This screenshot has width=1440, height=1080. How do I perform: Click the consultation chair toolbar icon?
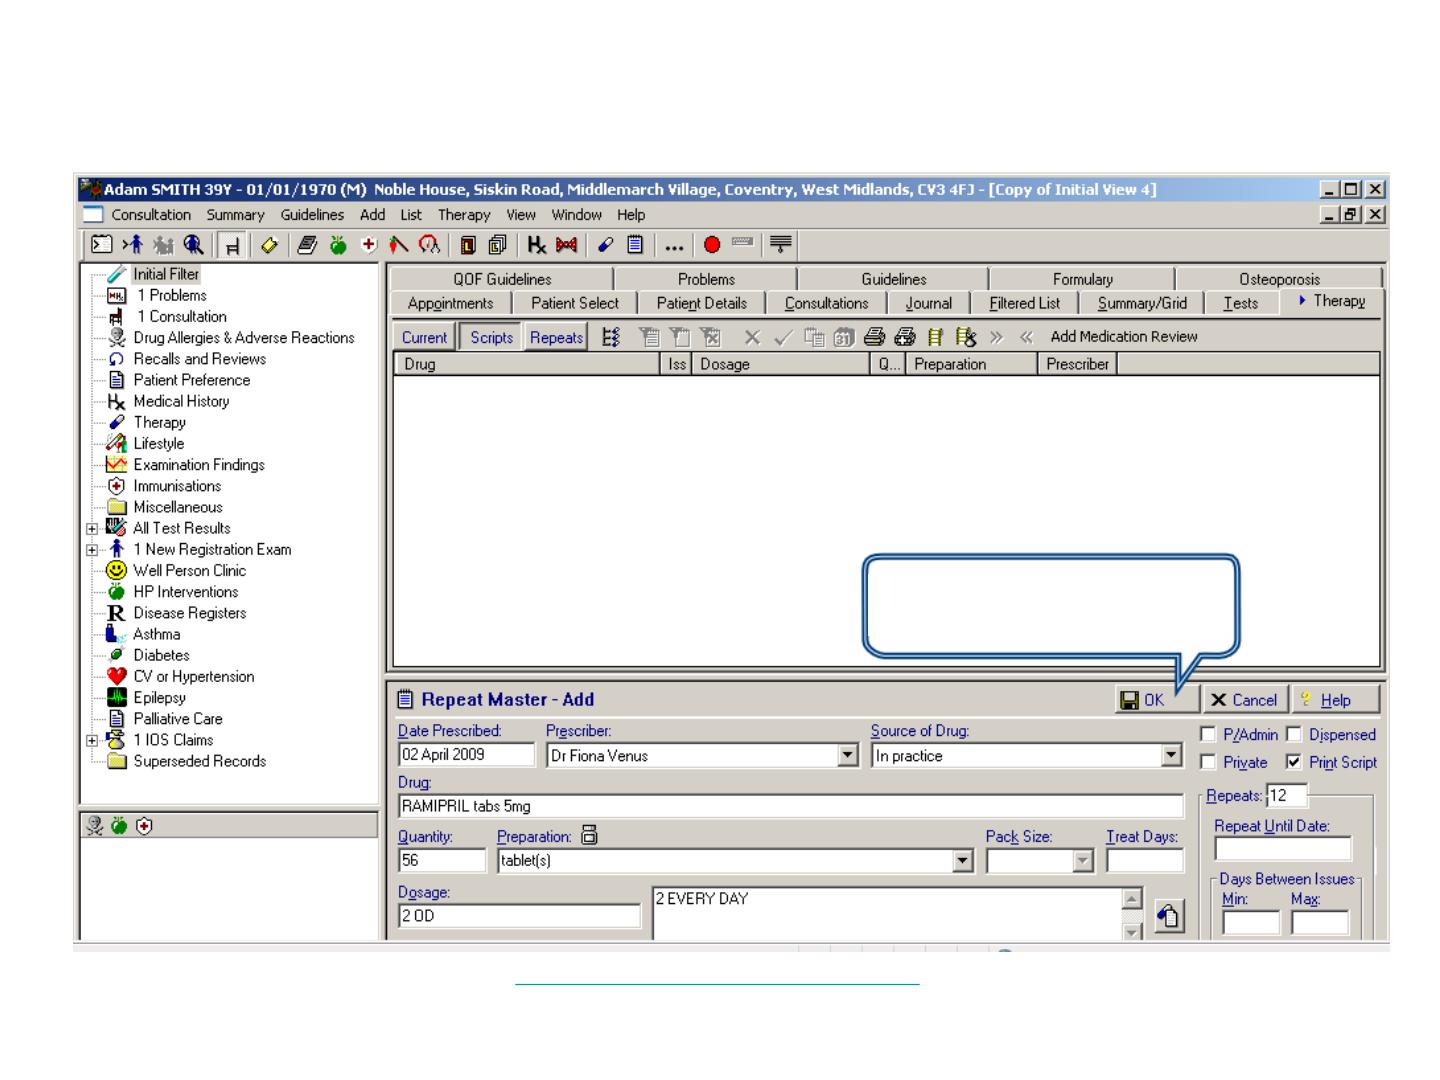(232, 245)
